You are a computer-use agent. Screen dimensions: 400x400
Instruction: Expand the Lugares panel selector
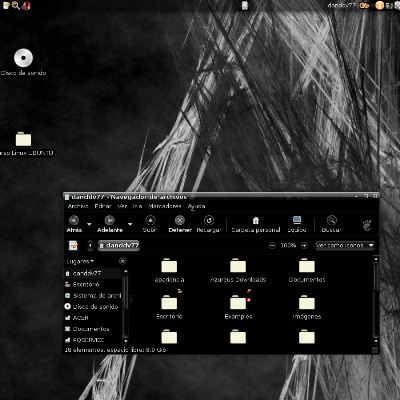click(80, 261)
